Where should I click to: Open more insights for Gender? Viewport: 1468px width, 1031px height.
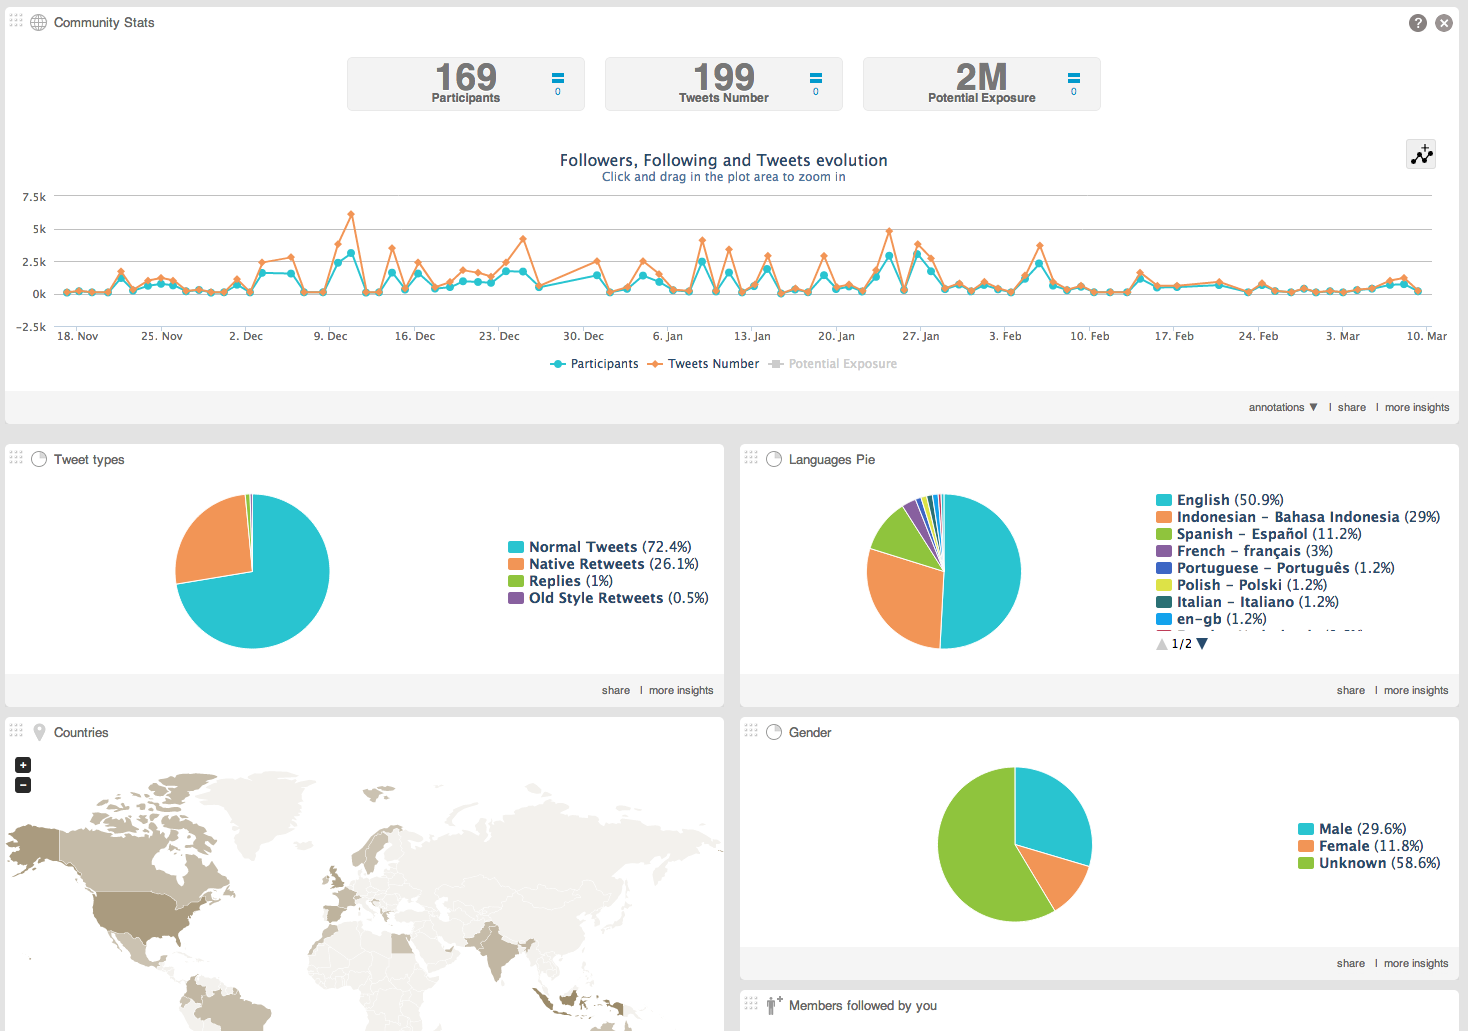click(x=1416, y=963)
